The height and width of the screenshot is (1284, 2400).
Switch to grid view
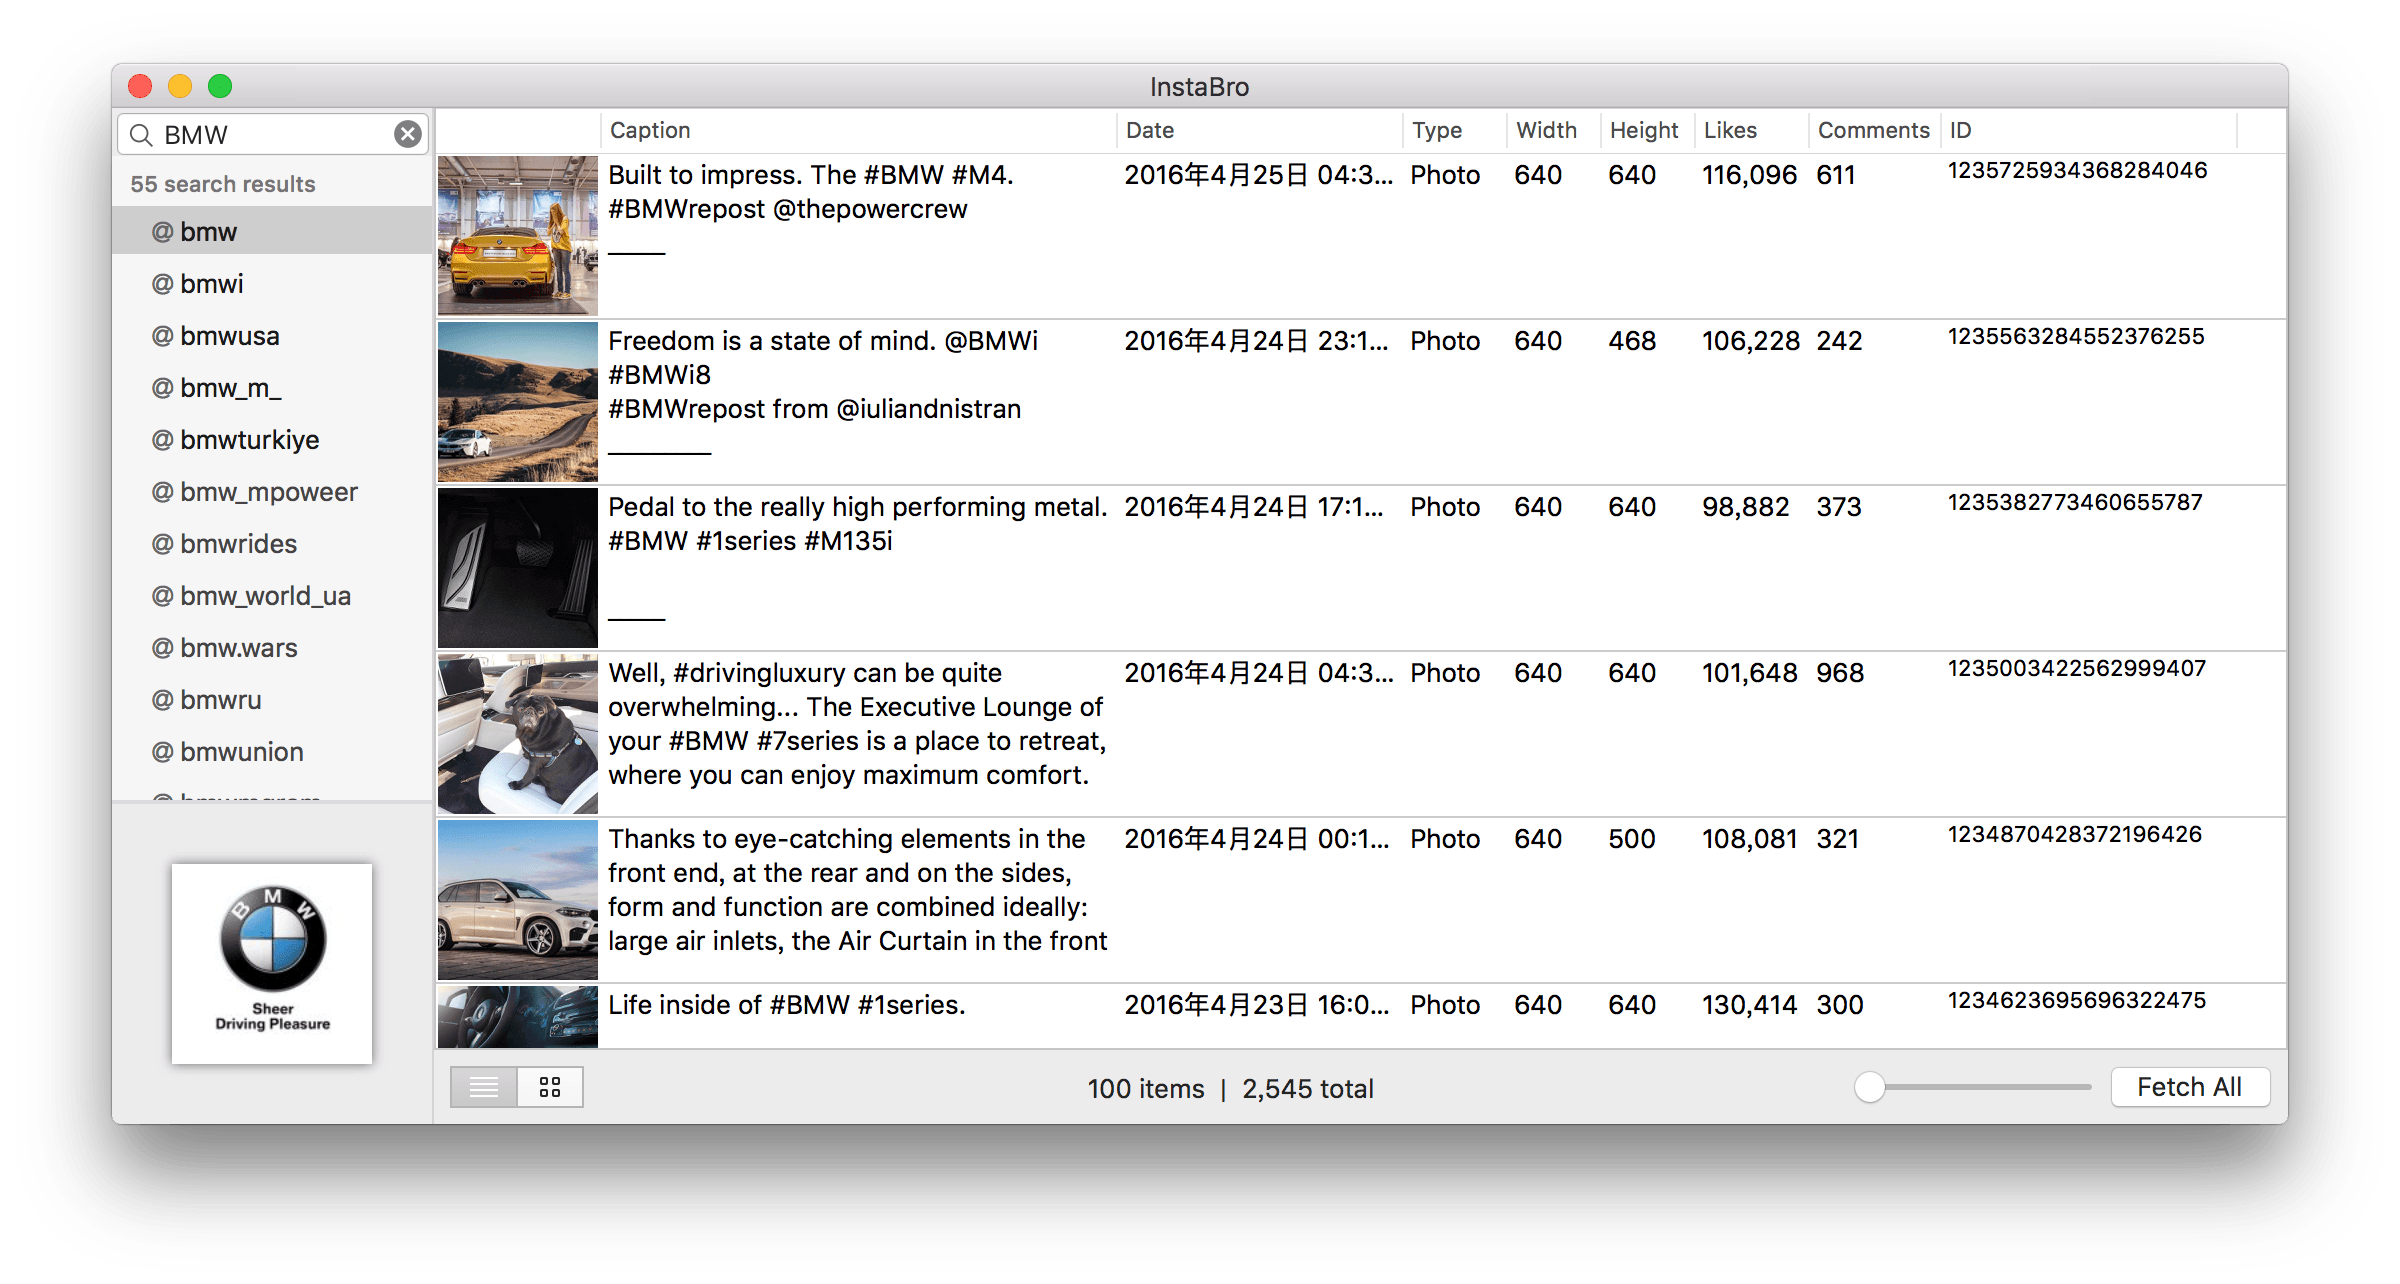click(550, 1087)
